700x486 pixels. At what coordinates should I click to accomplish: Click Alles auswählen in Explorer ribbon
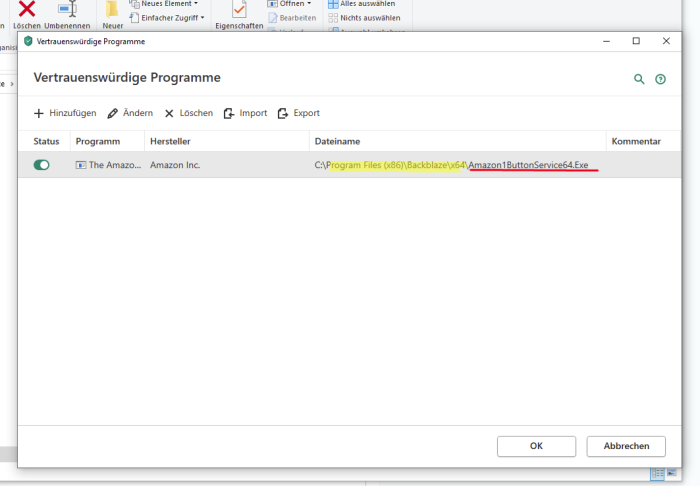(362, 4)
